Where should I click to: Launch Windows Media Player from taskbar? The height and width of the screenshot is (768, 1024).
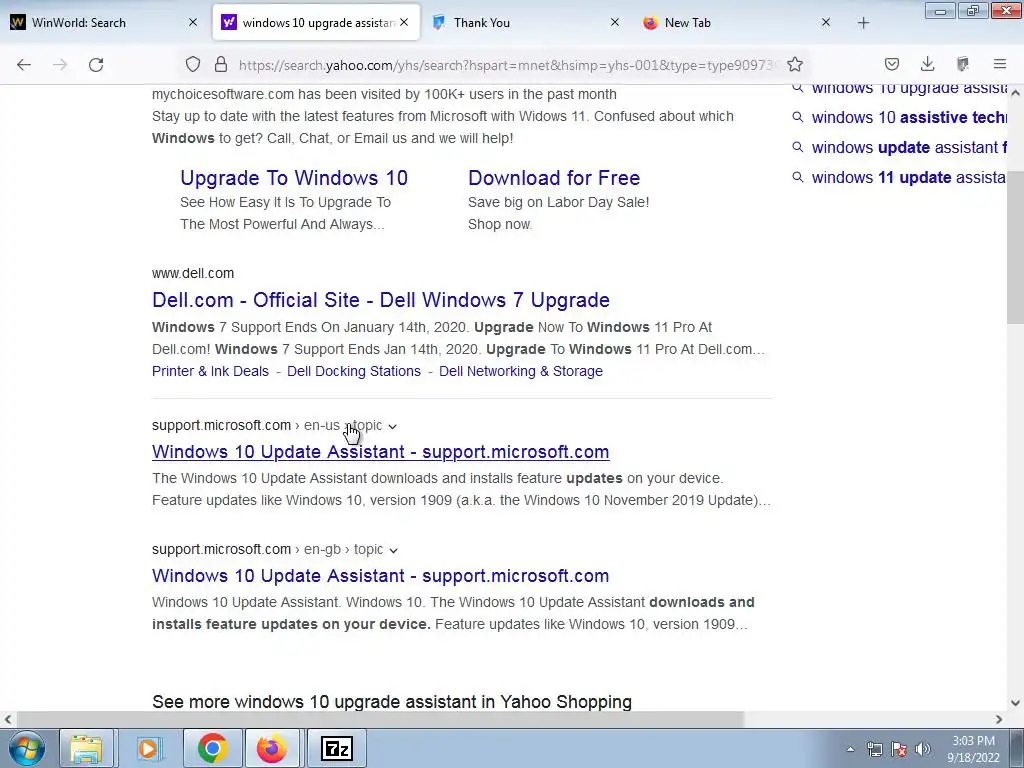148,748
